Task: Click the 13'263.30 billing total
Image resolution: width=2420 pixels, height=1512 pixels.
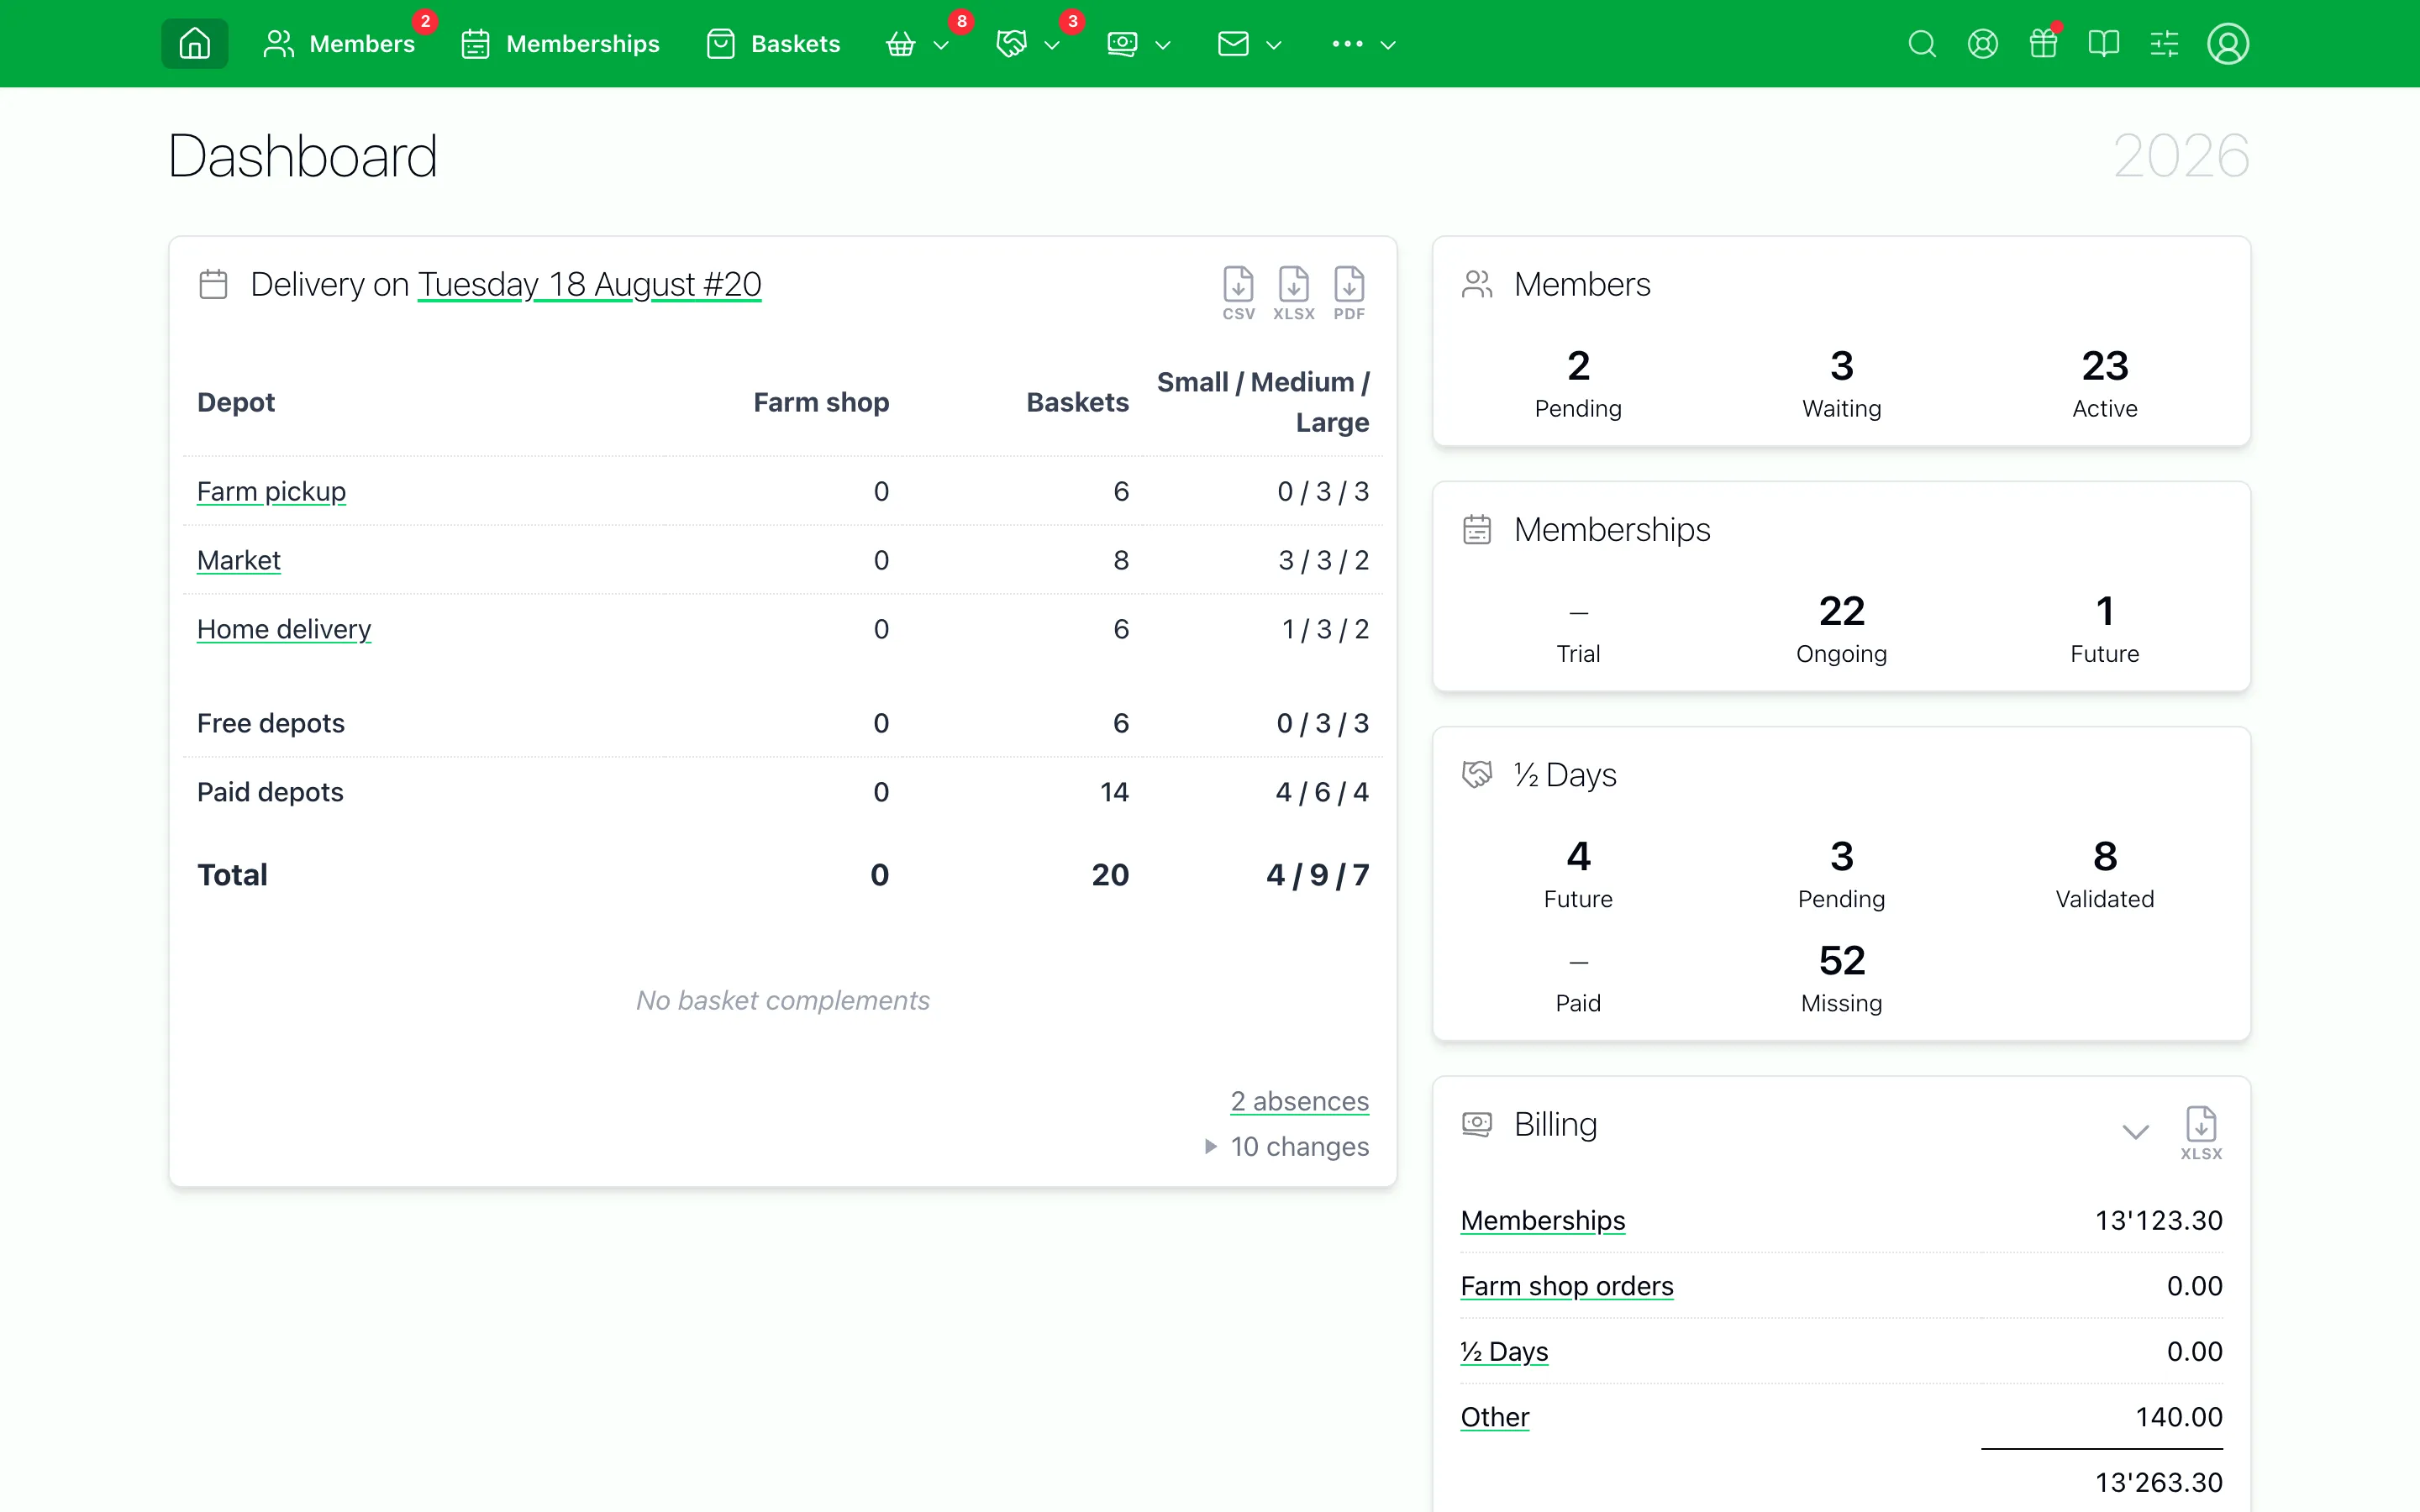Action: (x=2158, y=1482)
